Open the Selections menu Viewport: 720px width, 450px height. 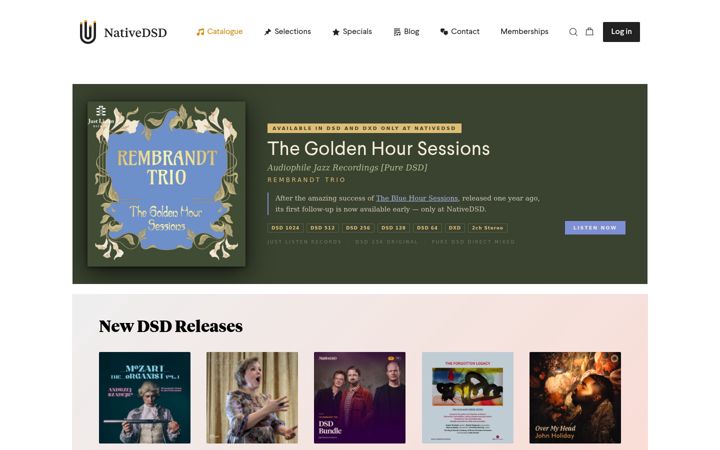[288, 32]
